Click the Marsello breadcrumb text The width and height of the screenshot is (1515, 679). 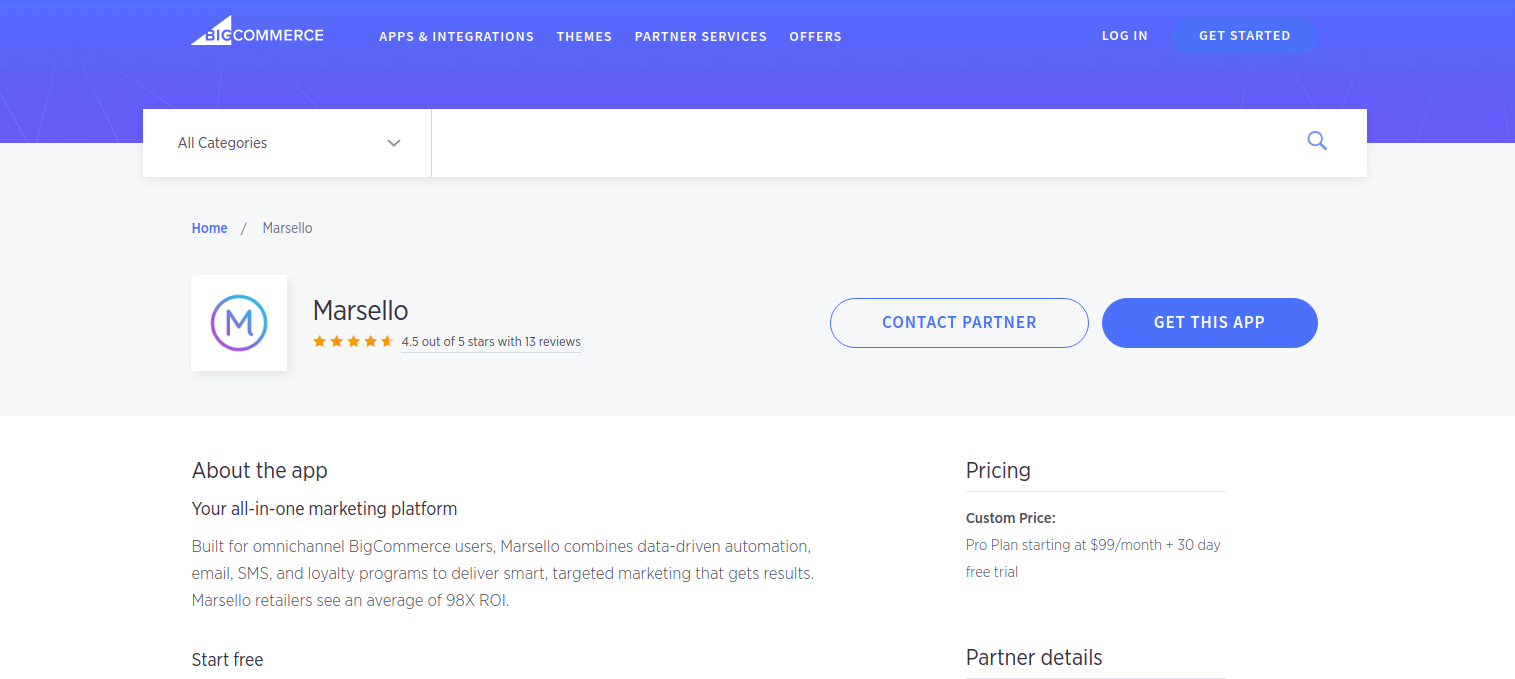288,228
